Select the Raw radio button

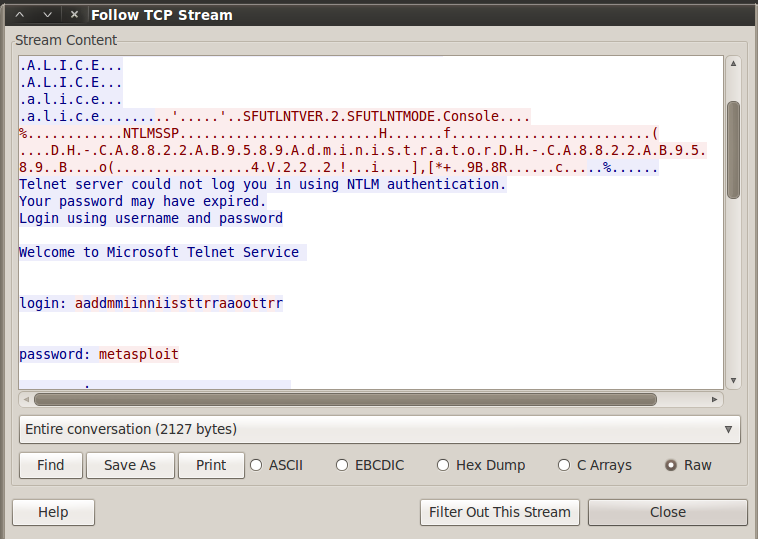(688, 465)
